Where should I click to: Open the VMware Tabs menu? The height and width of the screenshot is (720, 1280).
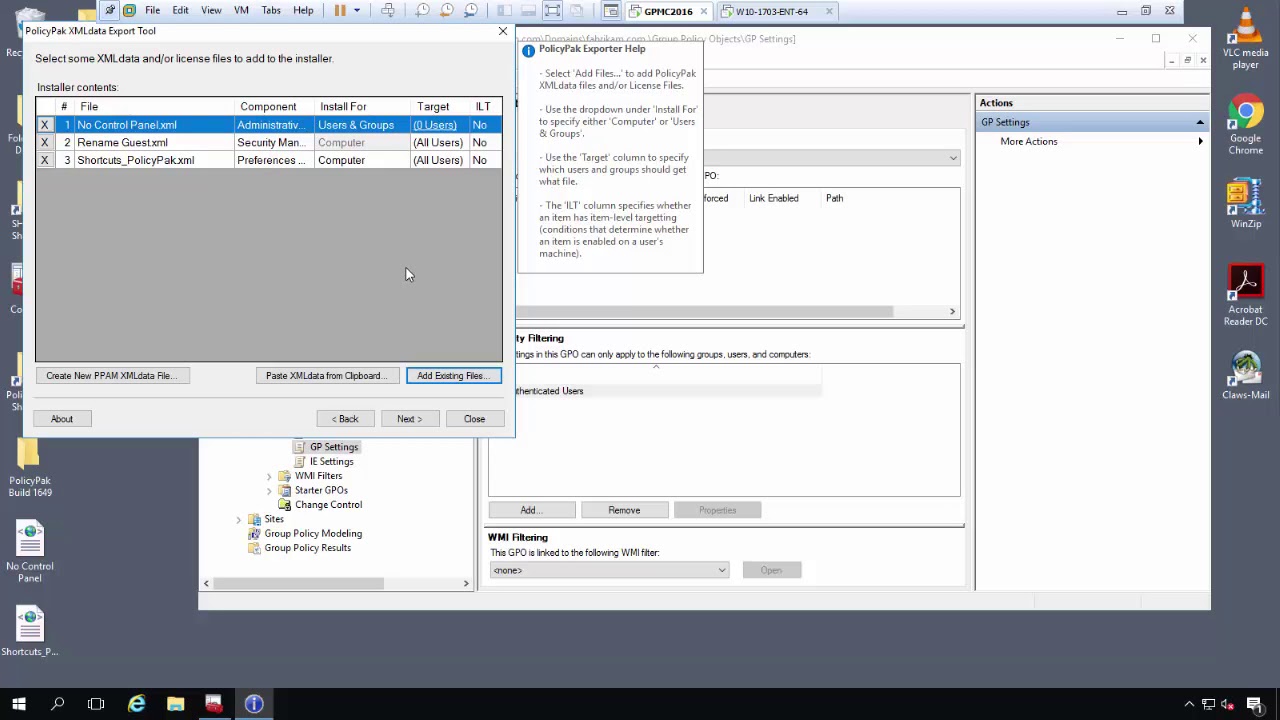coord(271,11)
